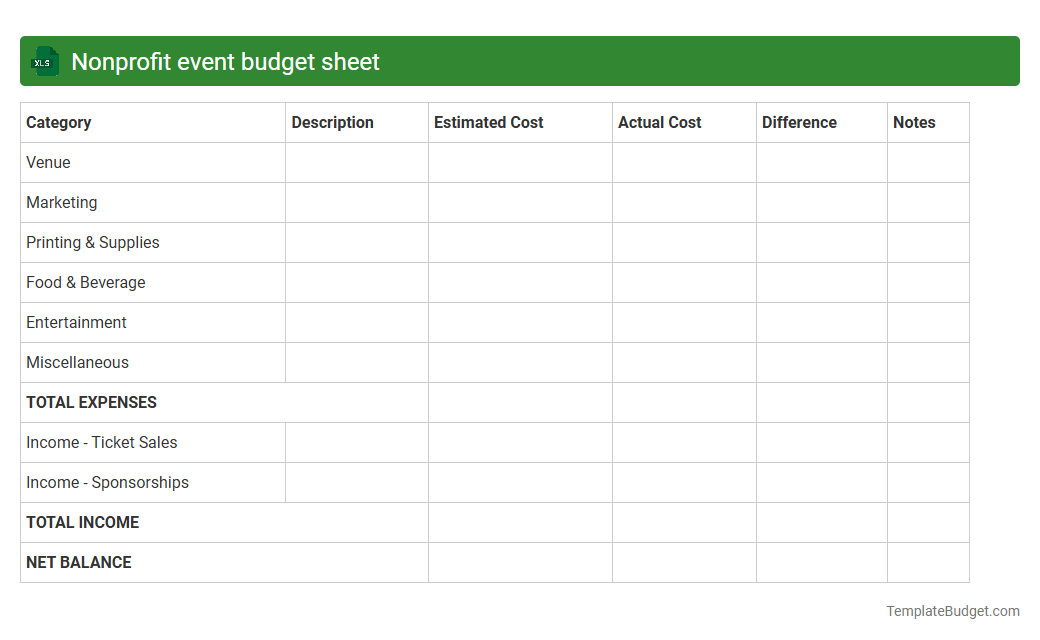Screen dimensions: 1040x640
Task: Select the NET BALANCE row
Action: tap(79, 562)
